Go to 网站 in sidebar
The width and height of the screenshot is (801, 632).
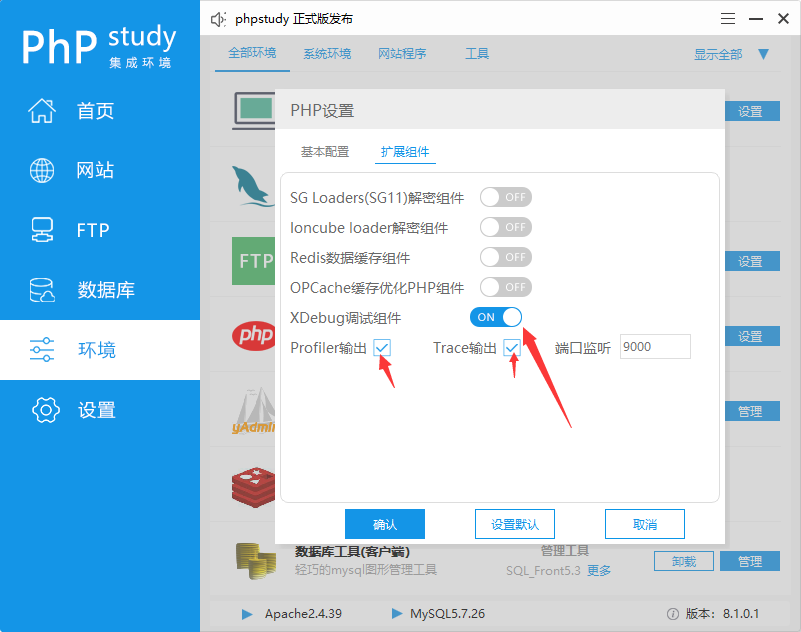click(x=95, y=170)
